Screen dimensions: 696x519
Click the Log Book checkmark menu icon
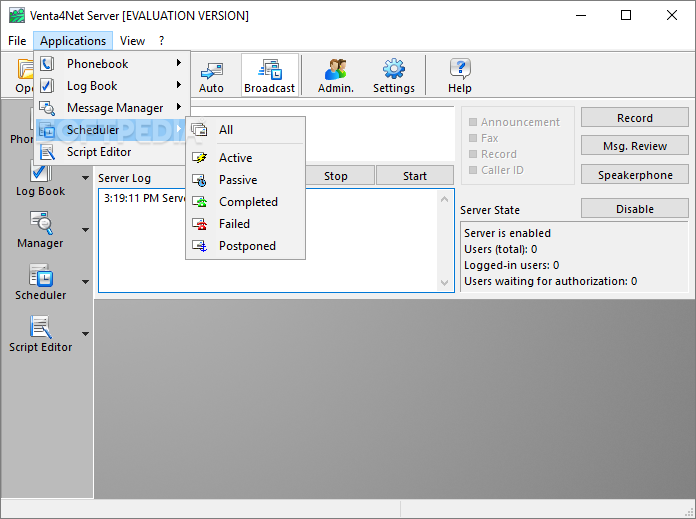[47, 86]
